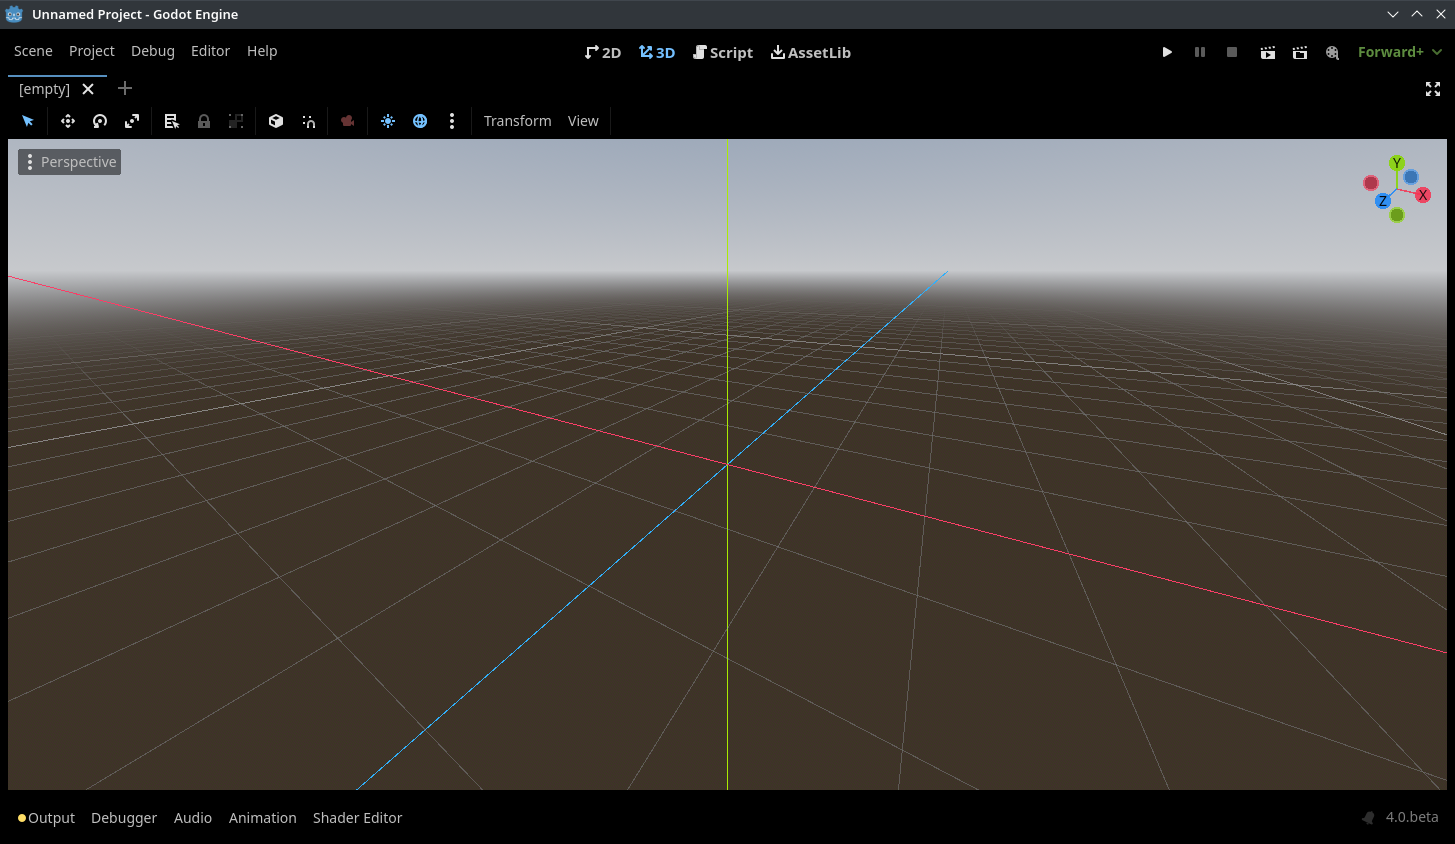Choose the Scale mode tool
Image resolution: width=1455 pixels, height=844 pixels.
(x=131, y=120)
